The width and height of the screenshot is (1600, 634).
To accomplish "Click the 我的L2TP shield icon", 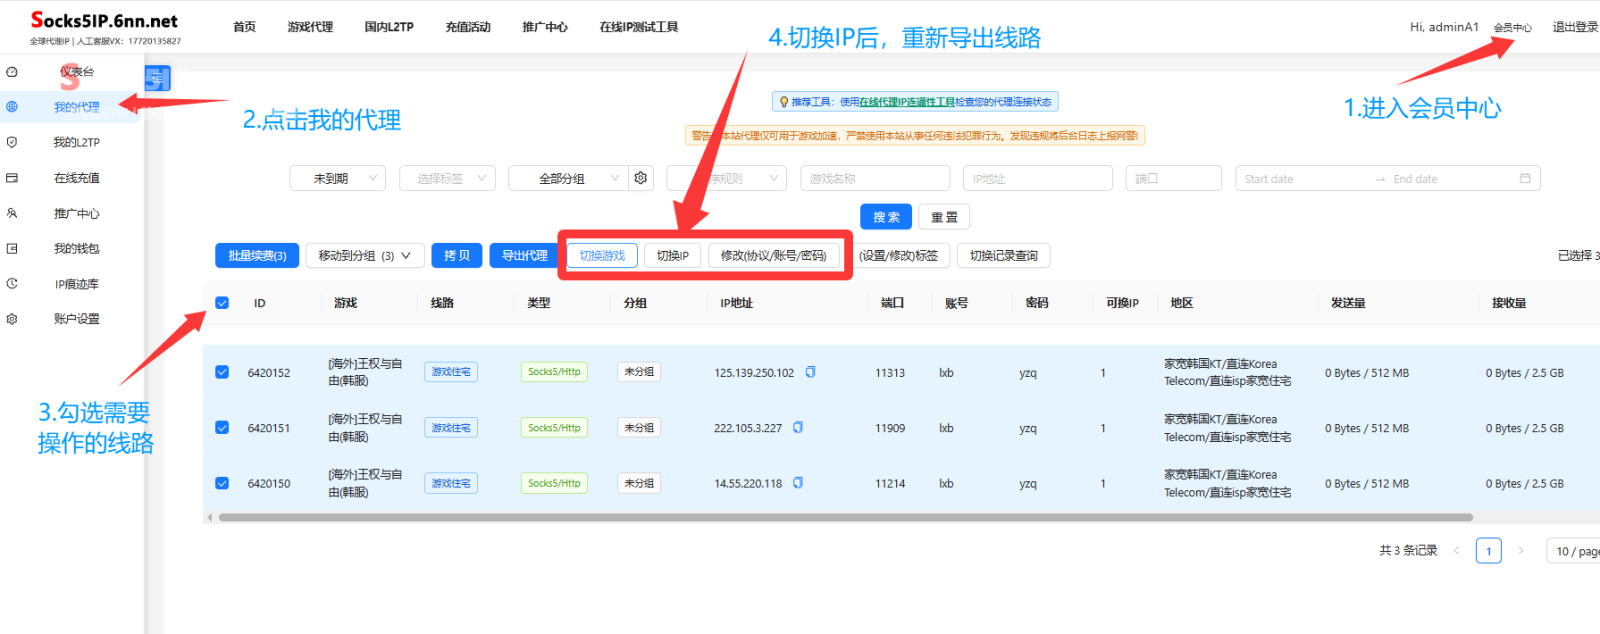I will (12, 142).
